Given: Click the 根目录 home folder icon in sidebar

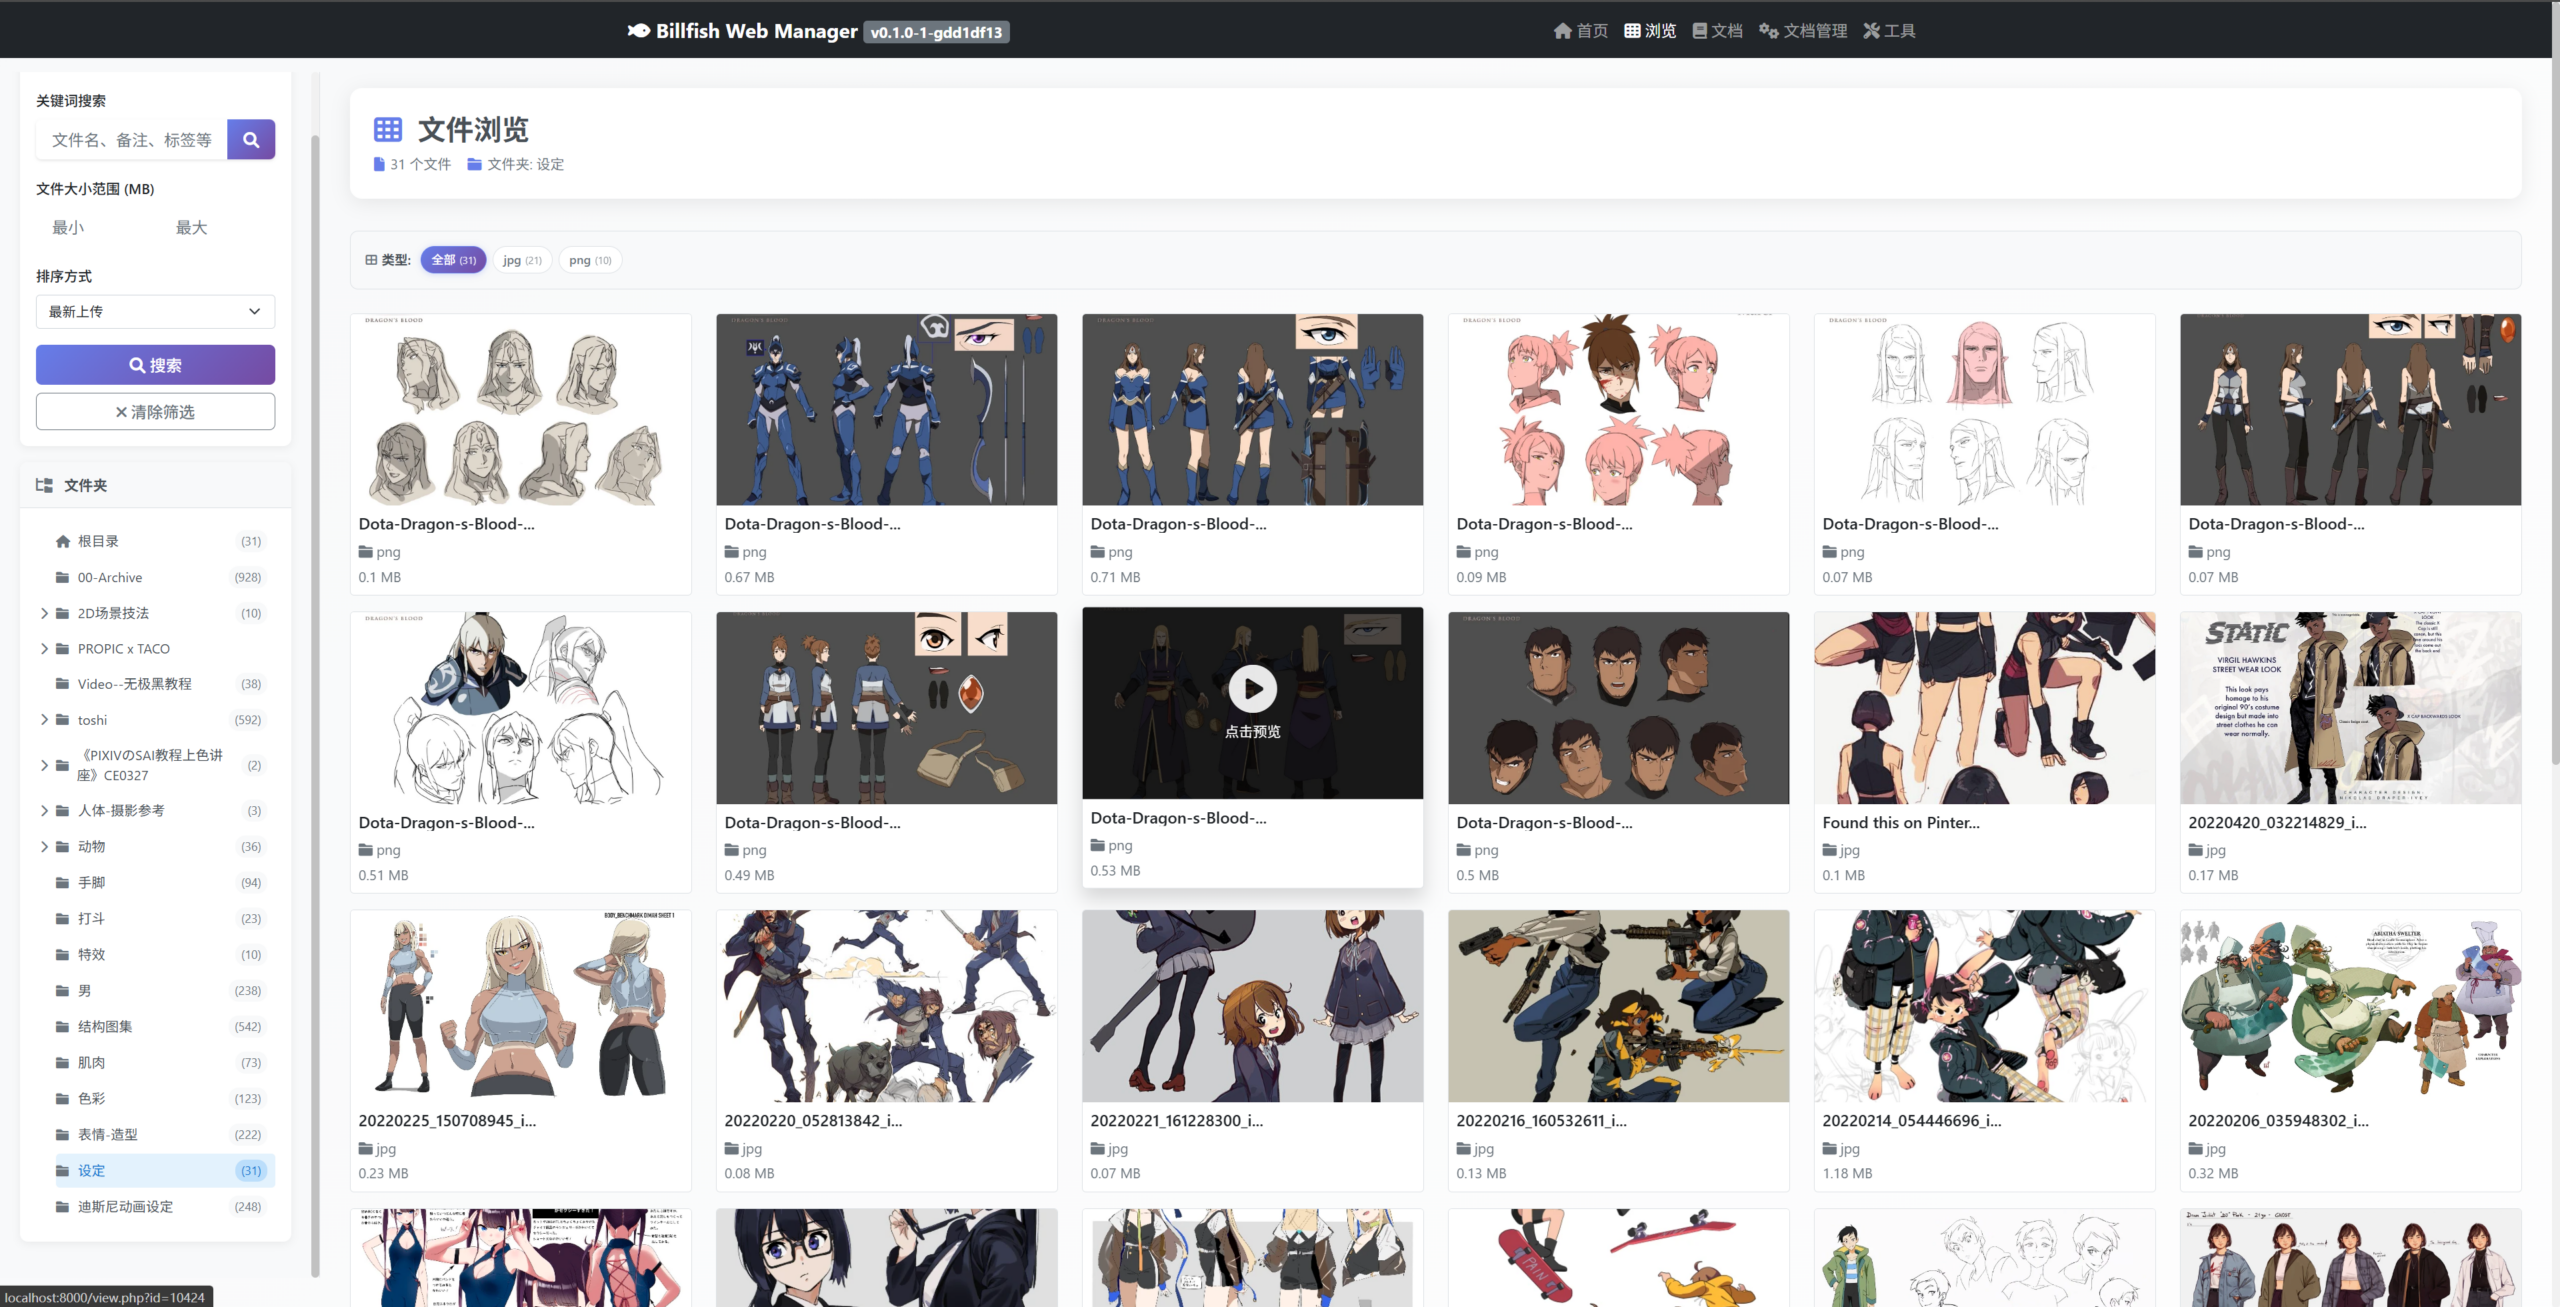Looking at the screenshot, I should click(62, 541).
